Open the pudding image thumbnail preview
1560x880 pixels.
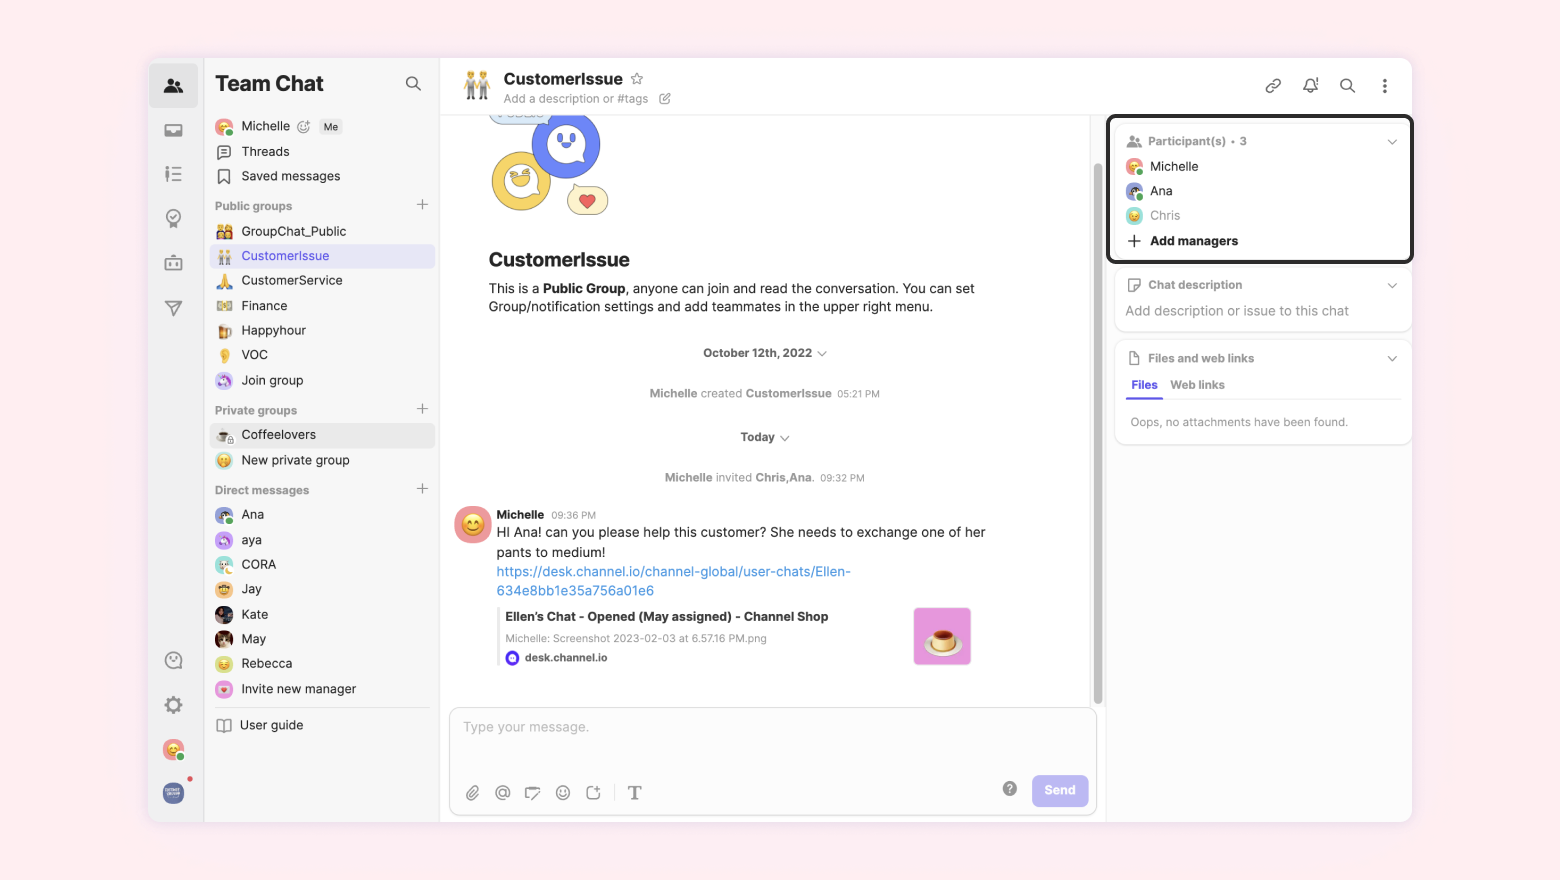pyautogui.click(x=942, y=636)
